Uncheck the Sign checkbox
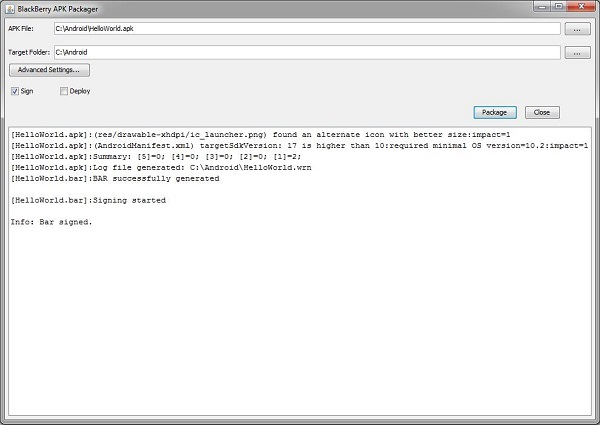 click(15, 91)
